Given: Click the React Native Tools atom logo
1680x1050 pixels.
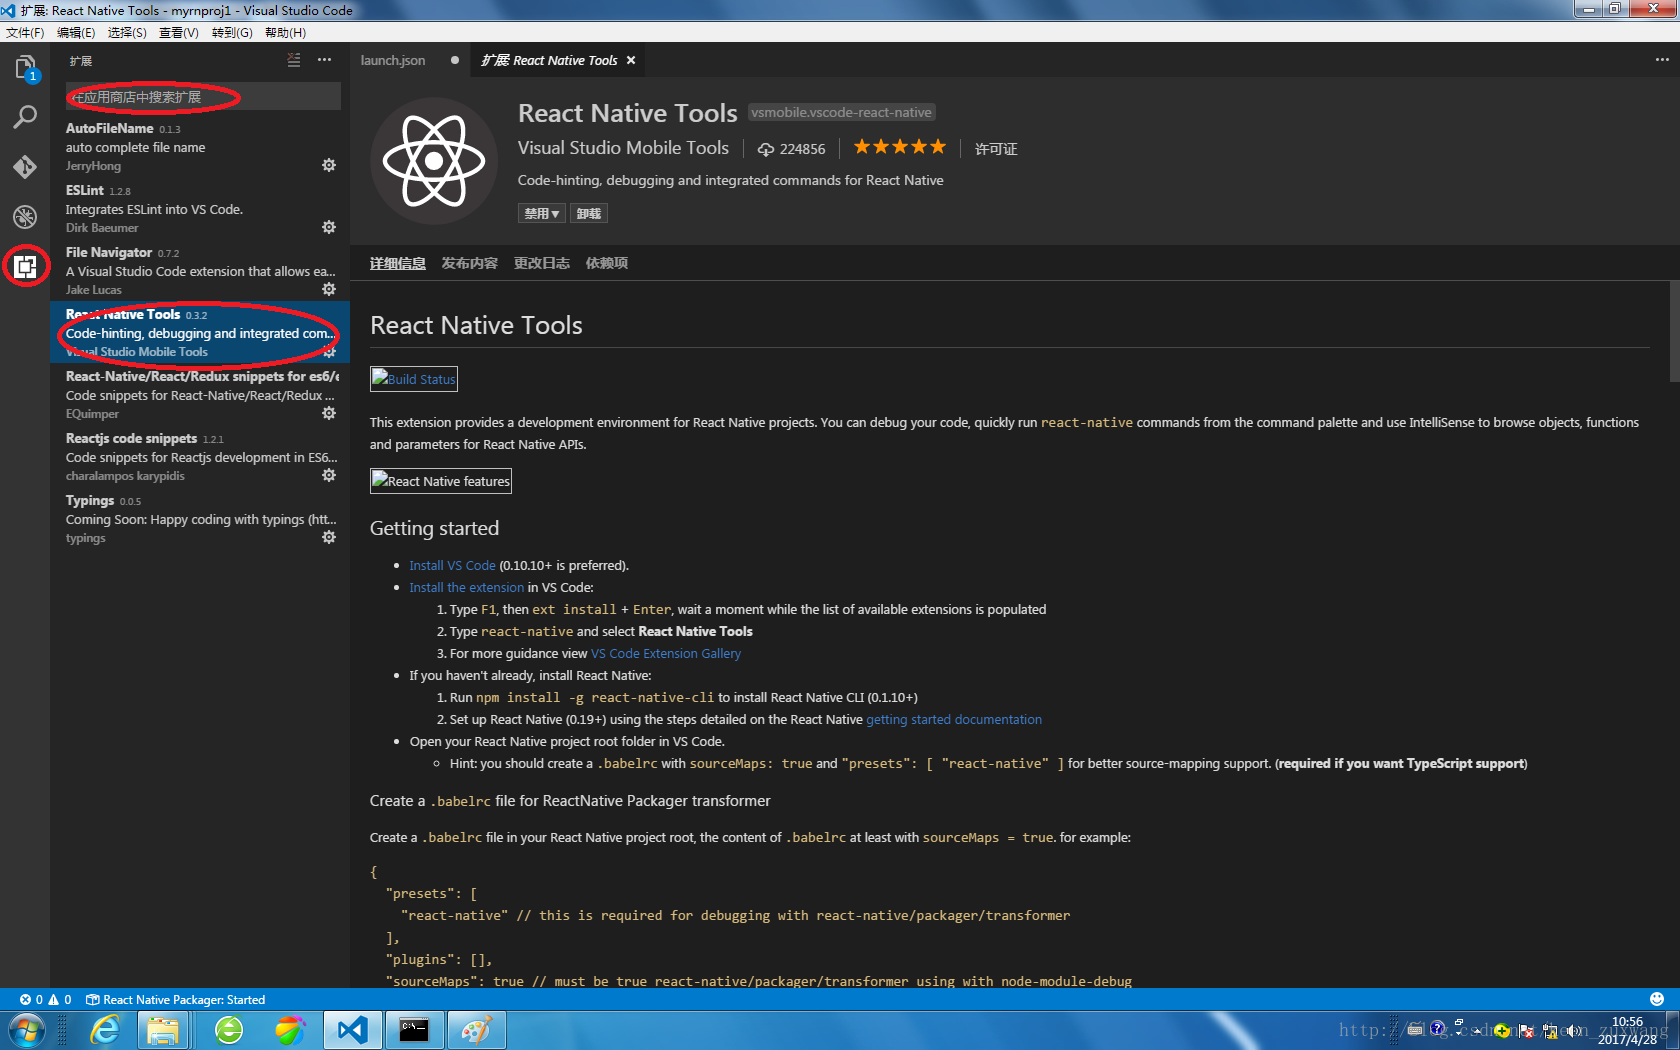Looking at the screenshot, I should tap(434, 161).
